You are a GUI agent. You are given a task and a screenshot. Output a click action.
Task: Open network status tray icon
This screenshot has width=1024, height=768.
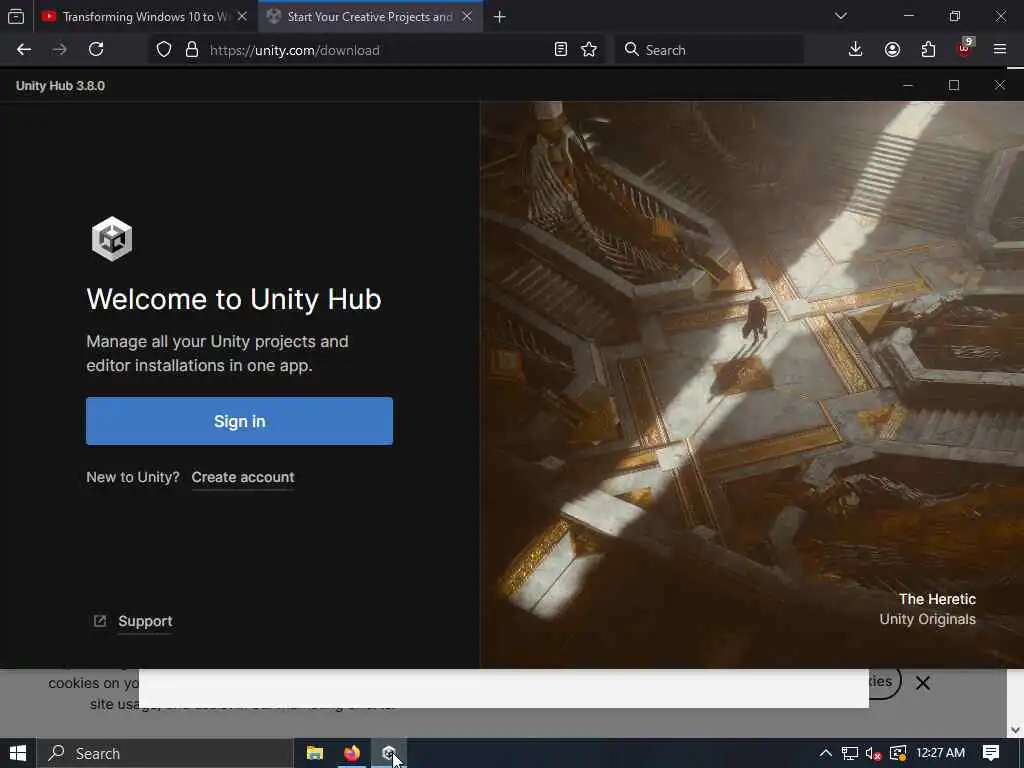coord(850,754)
